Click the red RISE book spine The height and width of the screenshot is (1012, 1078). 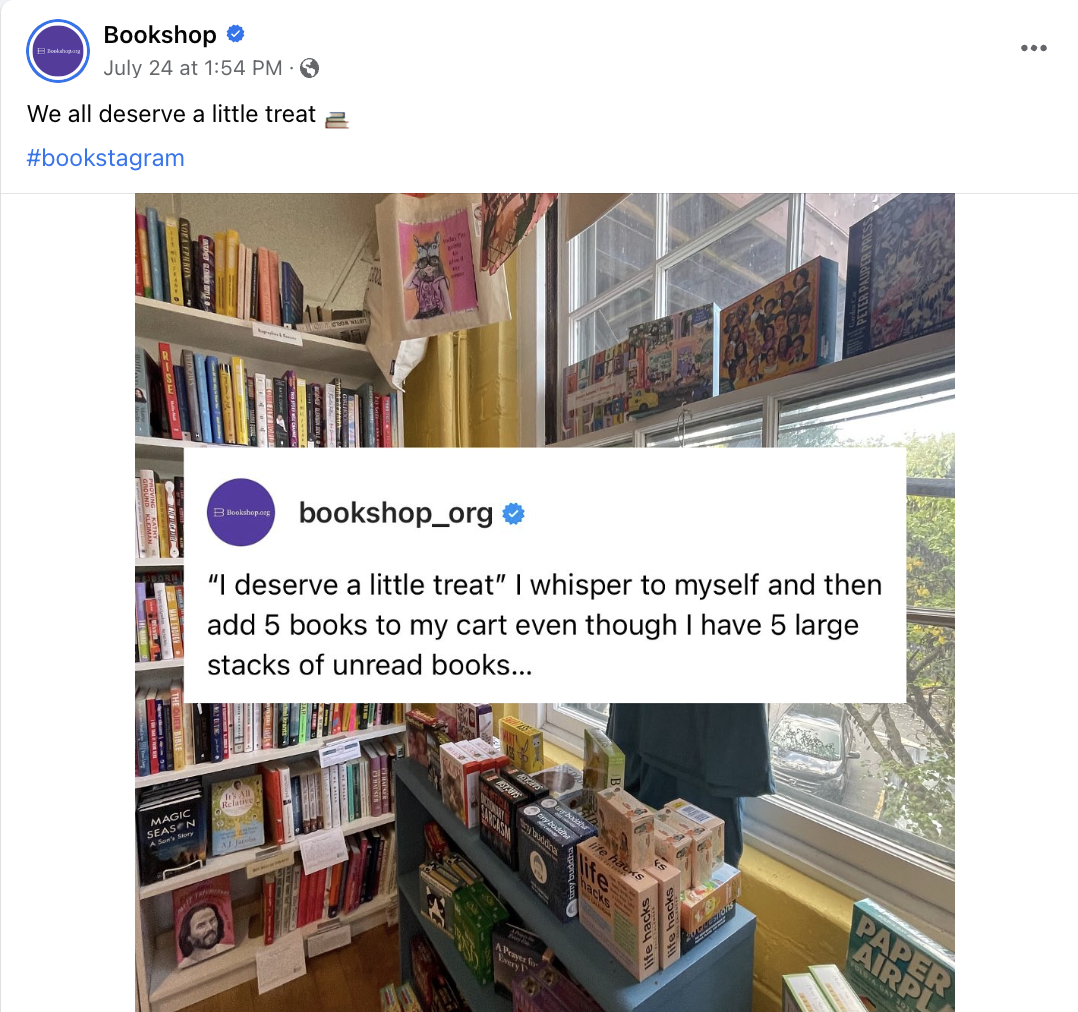pyautogui.click(x=169, y=390)
